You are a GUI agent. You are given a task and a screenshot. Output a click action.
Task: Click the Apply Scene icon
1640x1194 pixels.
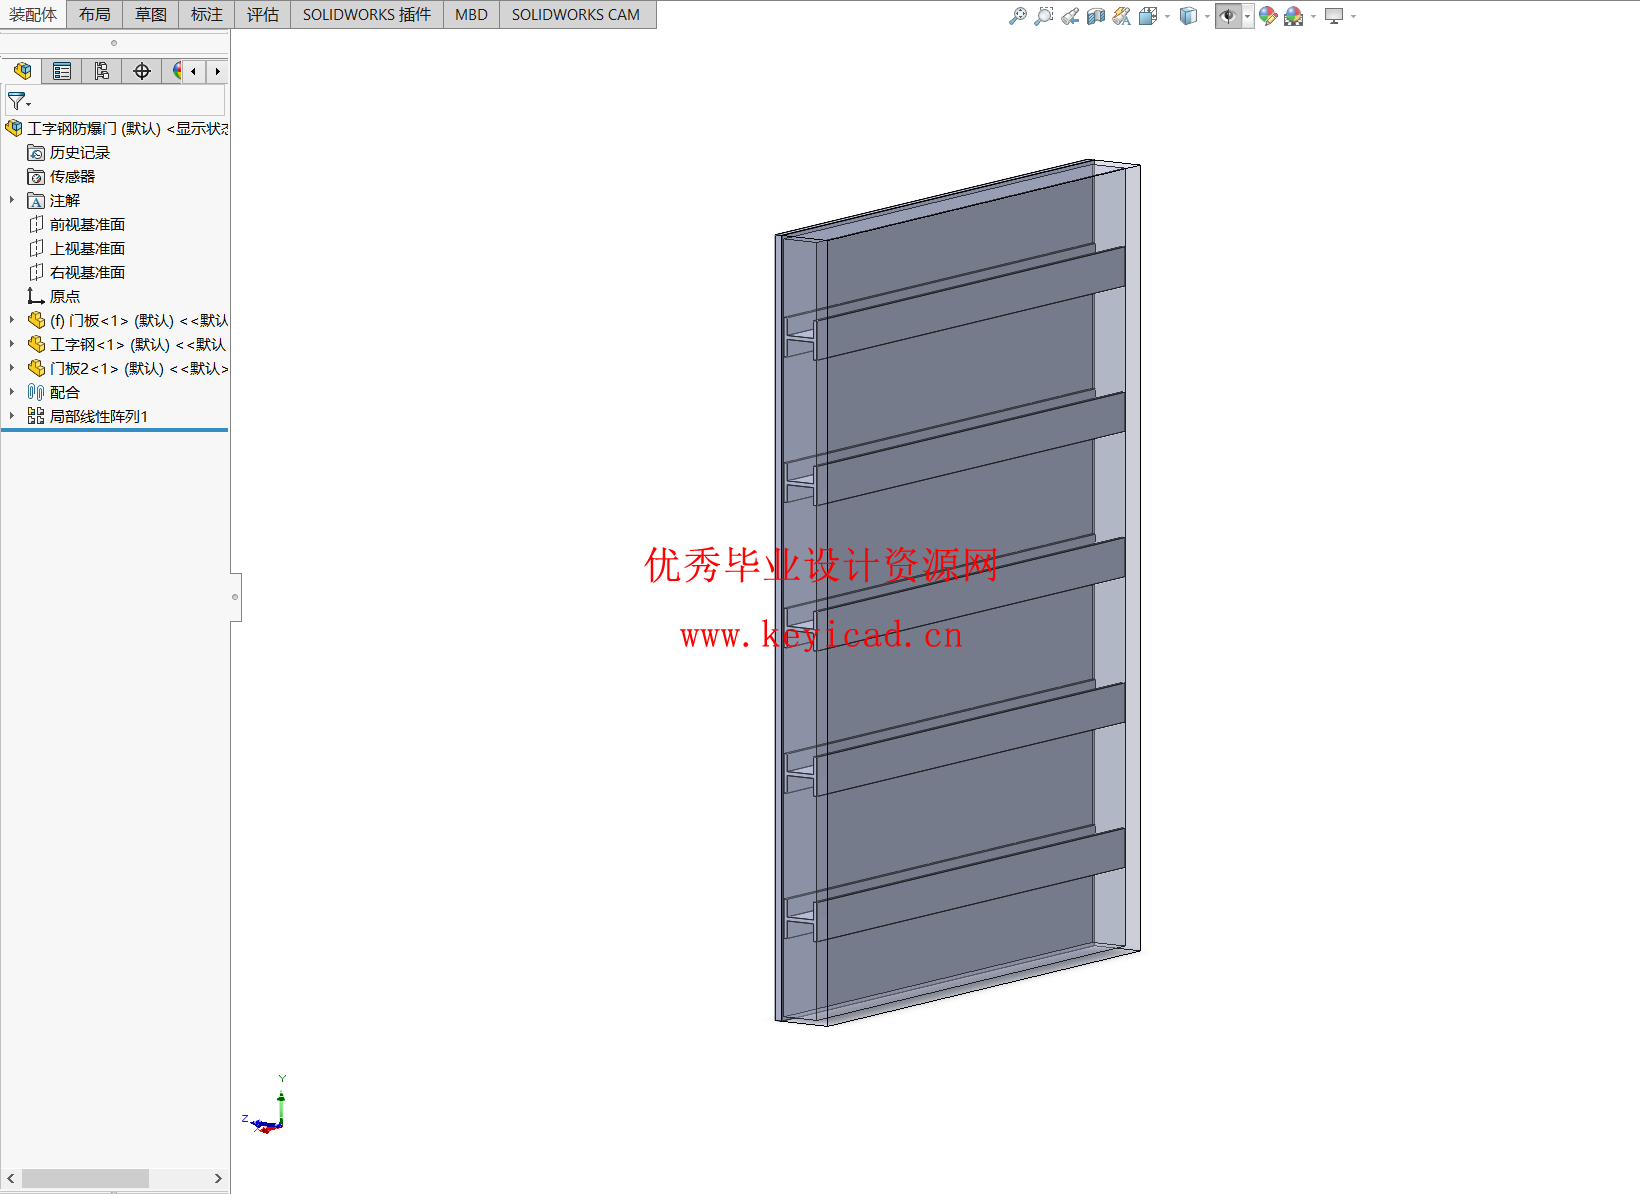[x=1294, y=16]
